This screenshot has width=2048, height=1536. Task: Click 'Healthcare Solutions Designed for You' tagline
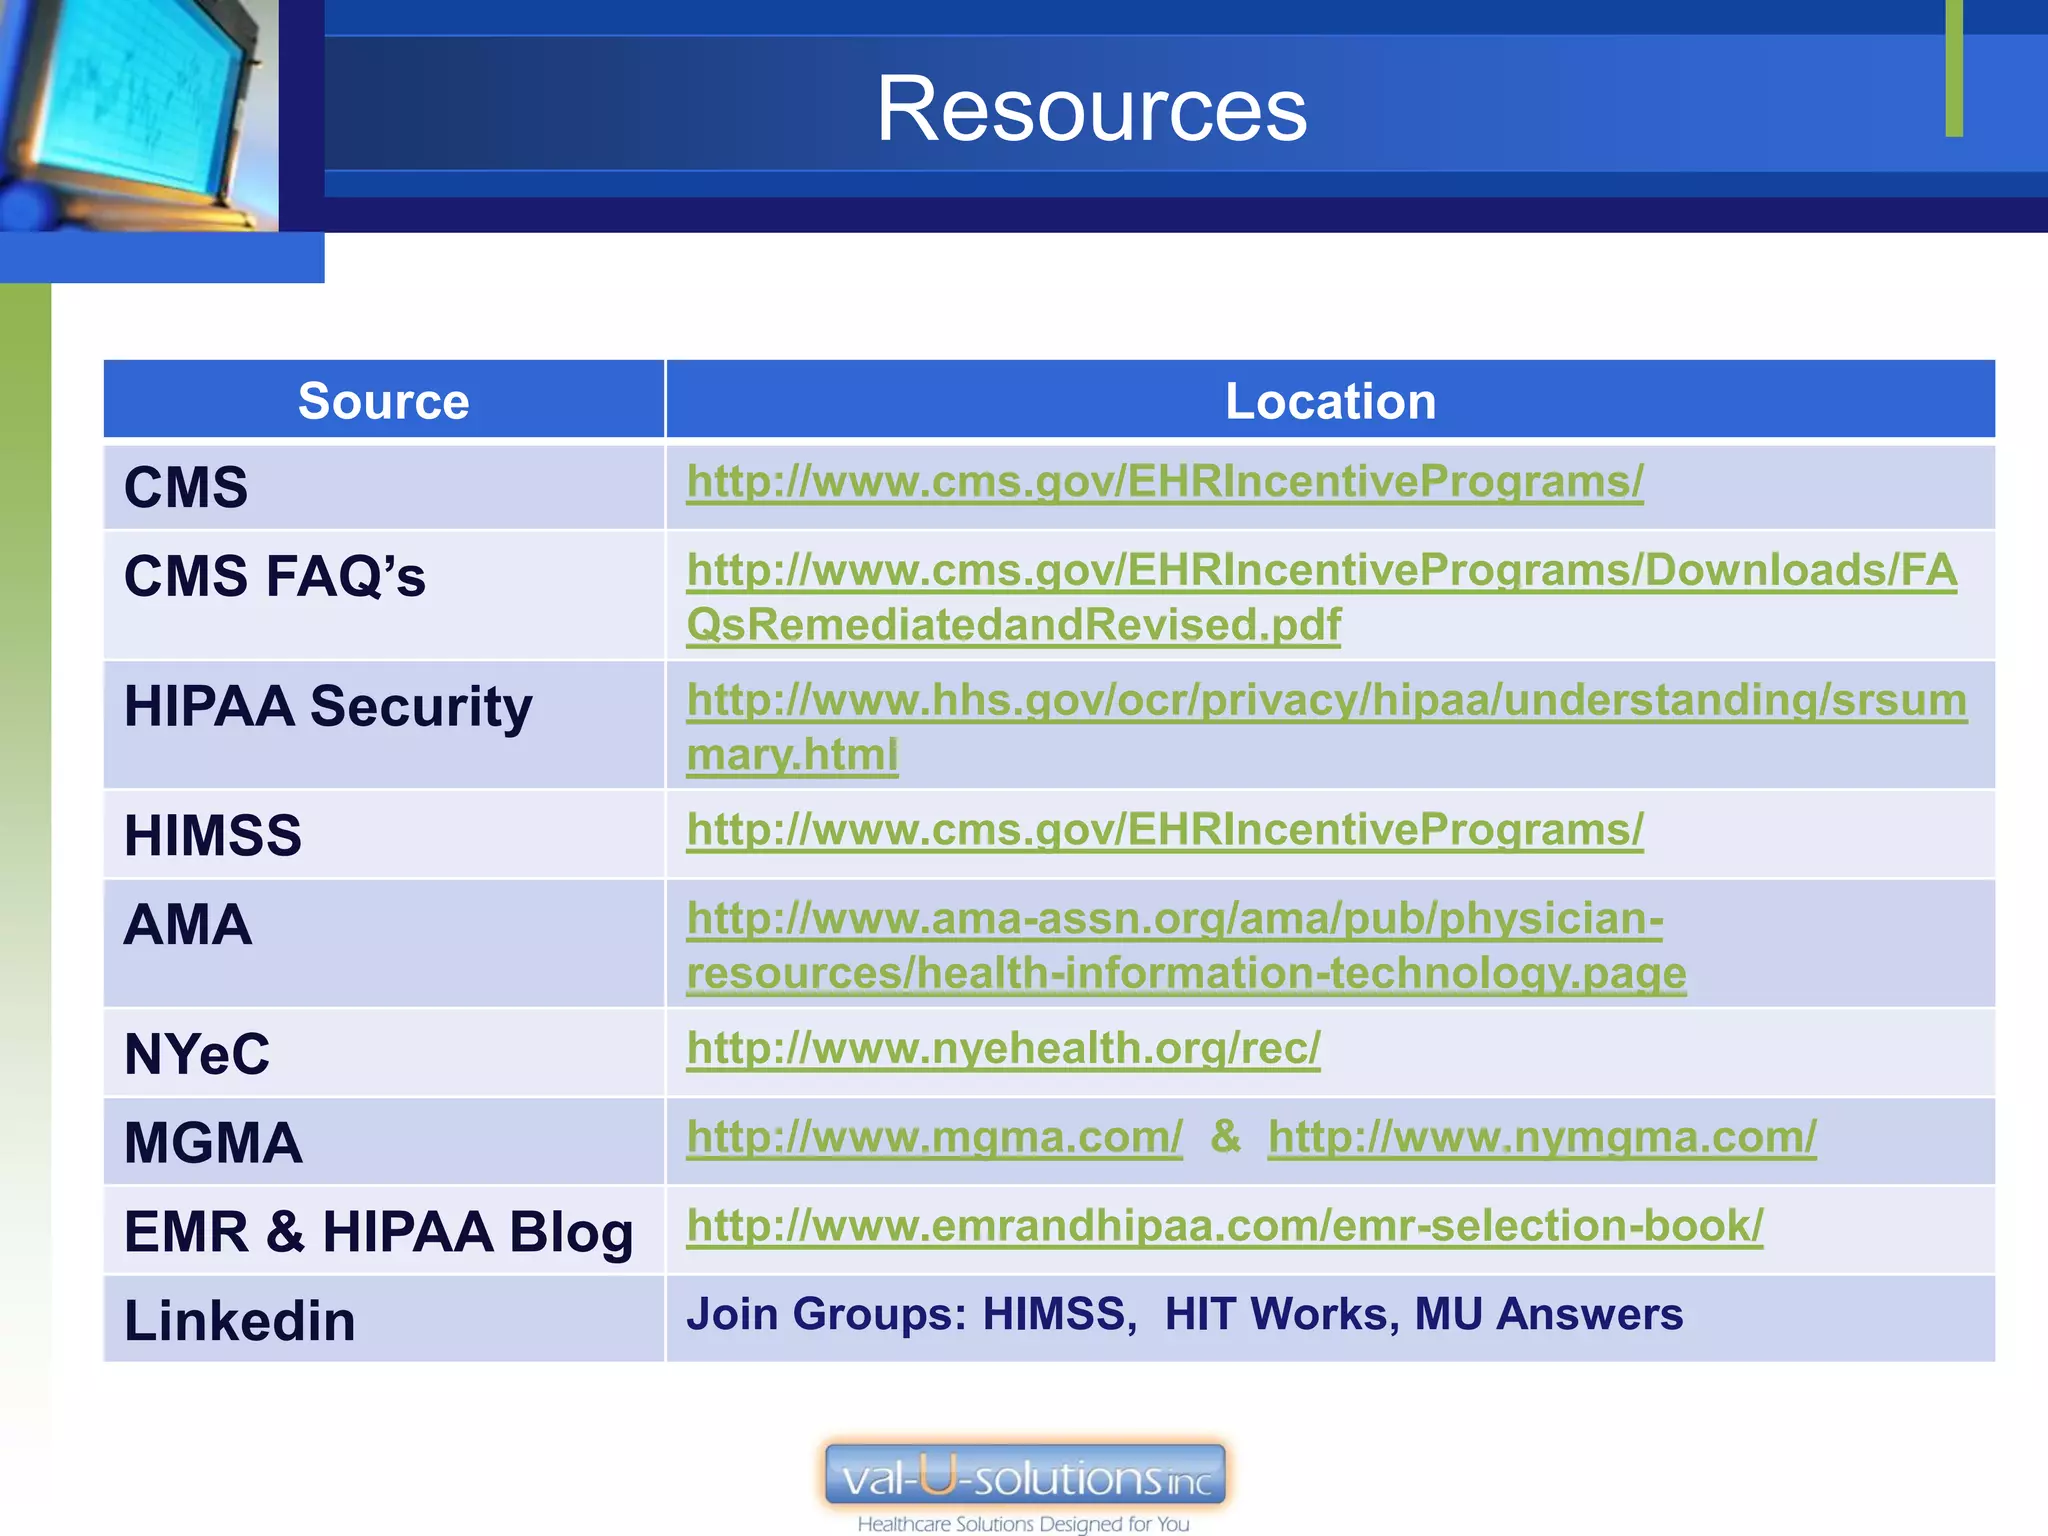click(x=1024, y=1523)
